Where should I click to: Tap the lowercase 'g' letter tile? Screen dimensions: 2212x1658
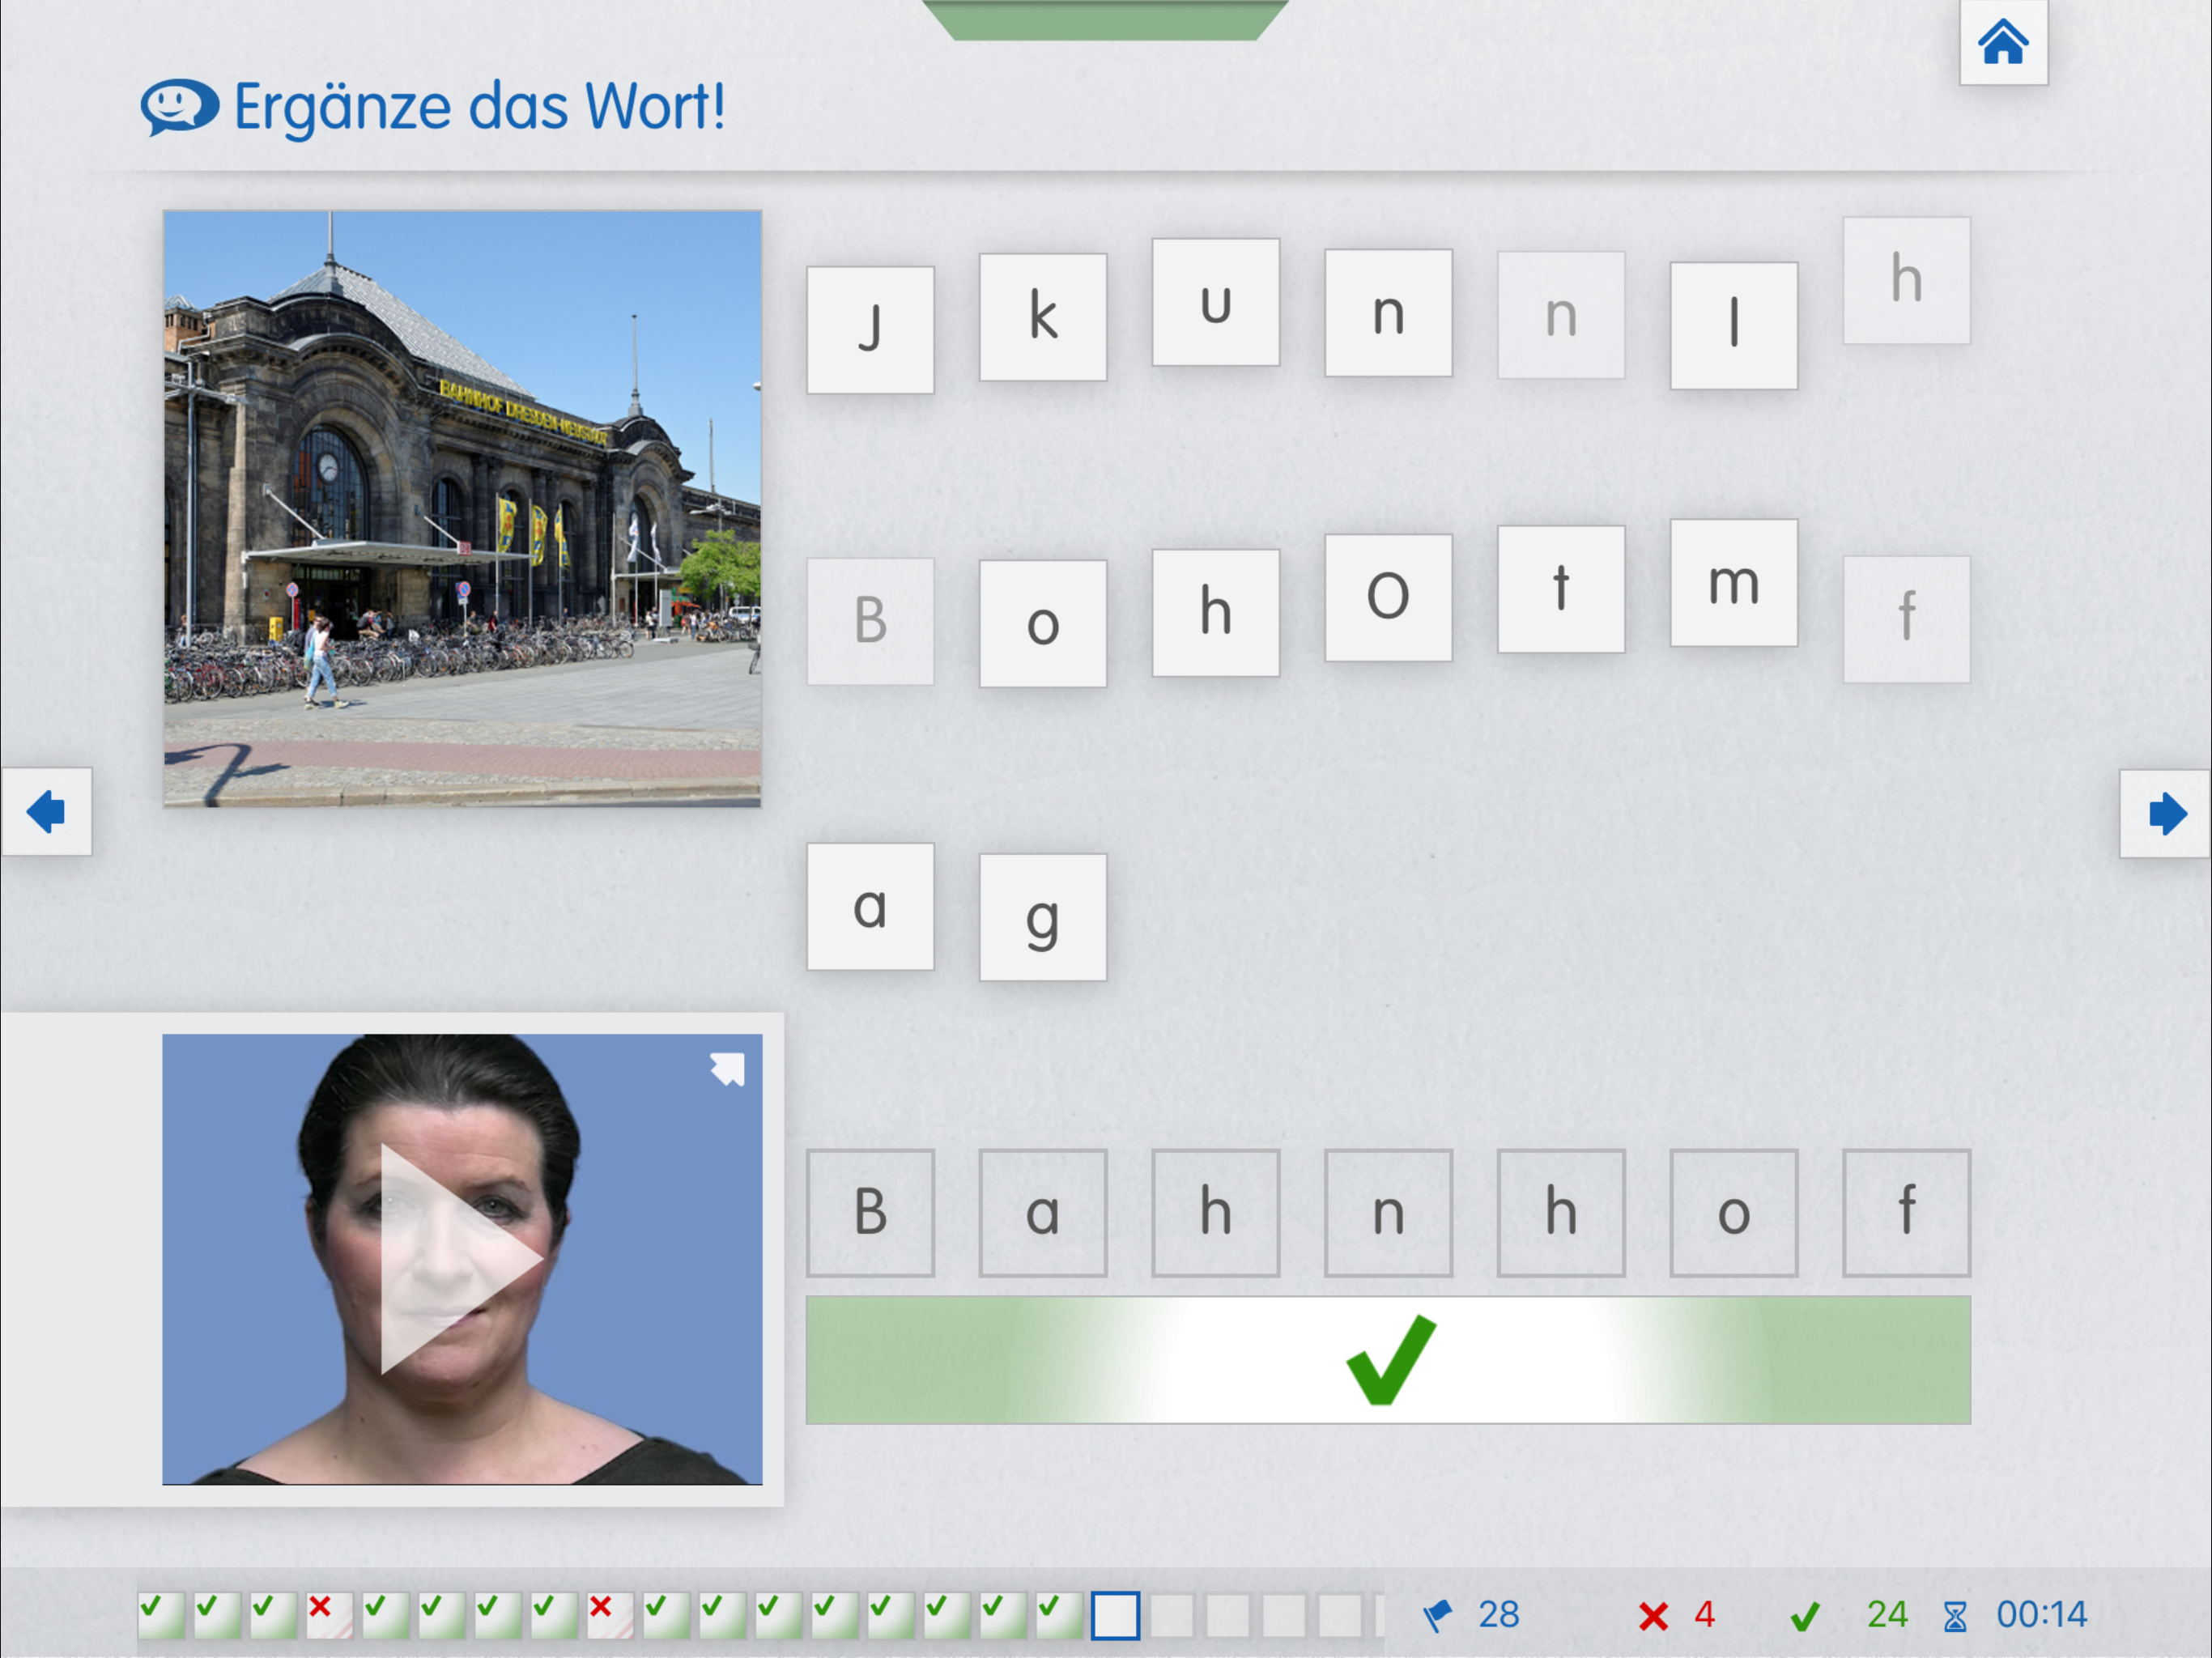point(1042,917)
